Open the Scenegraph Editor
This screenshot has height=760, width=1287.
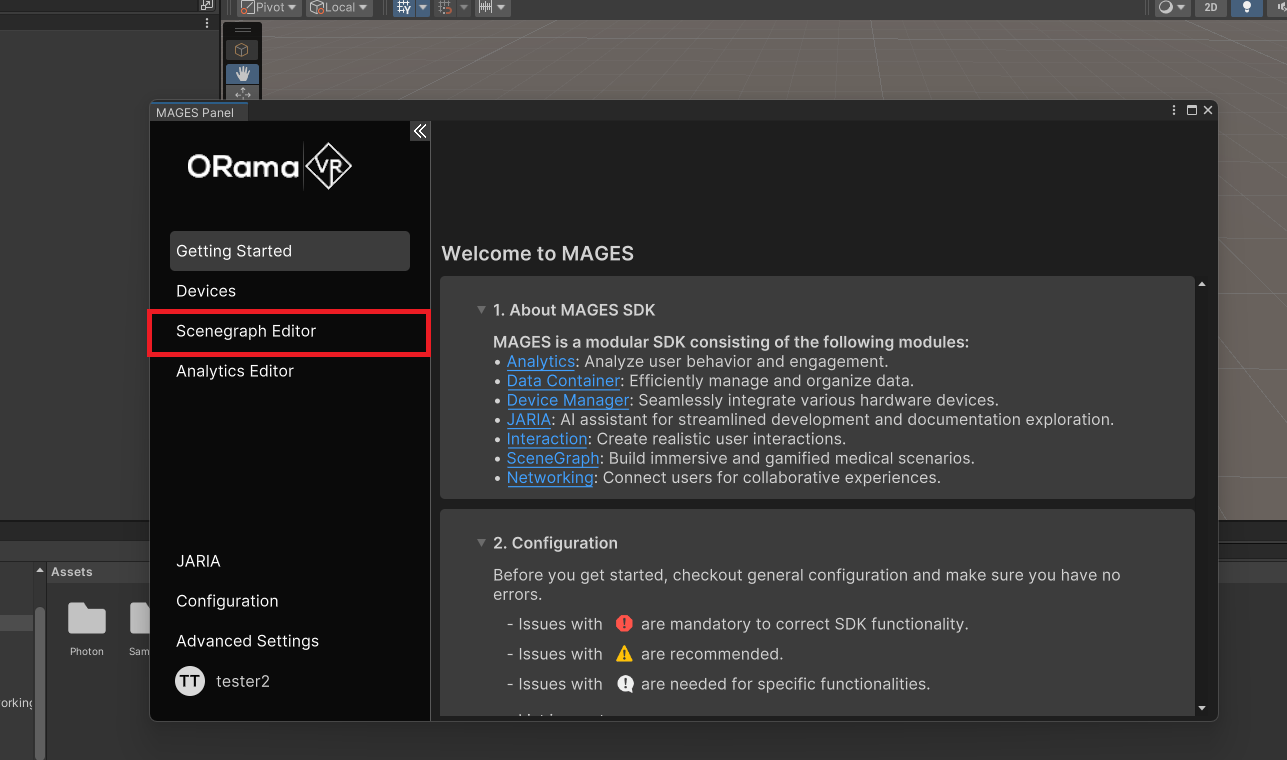[x=290, y=331]
